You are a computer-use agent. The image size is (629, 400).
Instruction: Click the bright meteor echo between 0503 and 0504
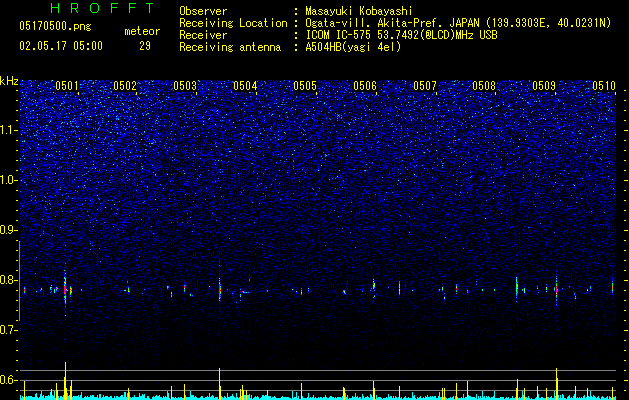pos(219,288)
